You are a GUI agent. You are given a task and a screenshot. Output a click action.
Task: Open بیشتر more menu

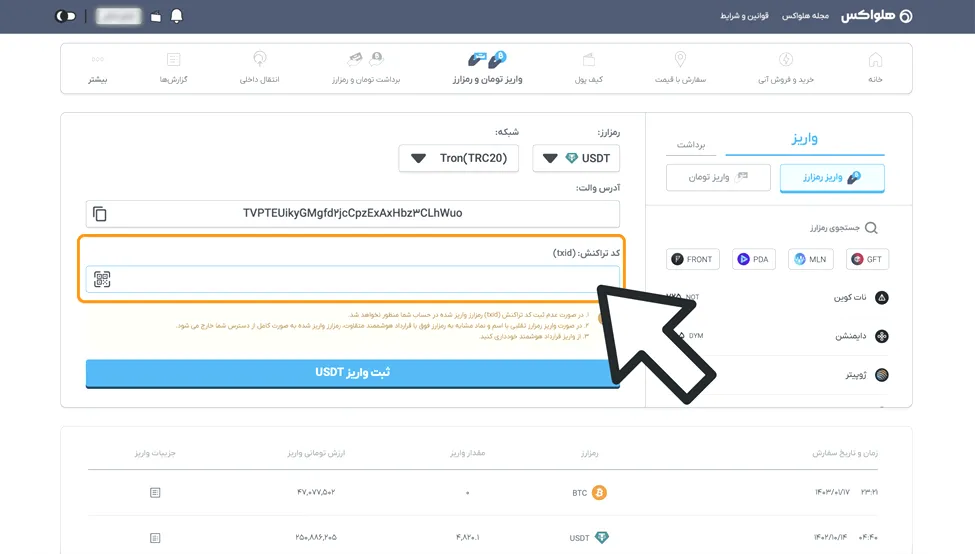[x=98, y=68]
